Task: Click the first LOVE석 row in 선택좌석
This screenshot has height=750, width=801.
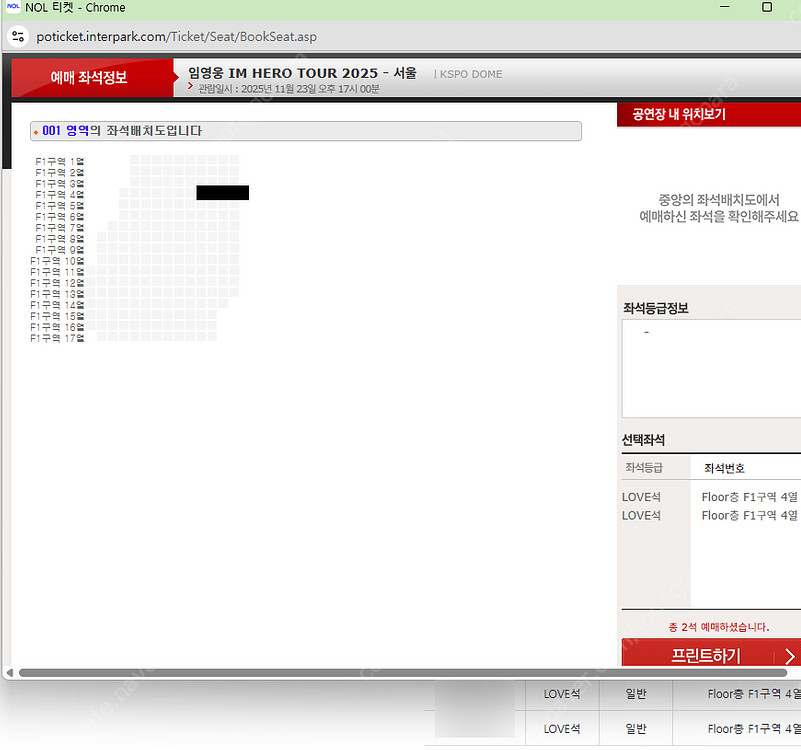Action: 641,497
